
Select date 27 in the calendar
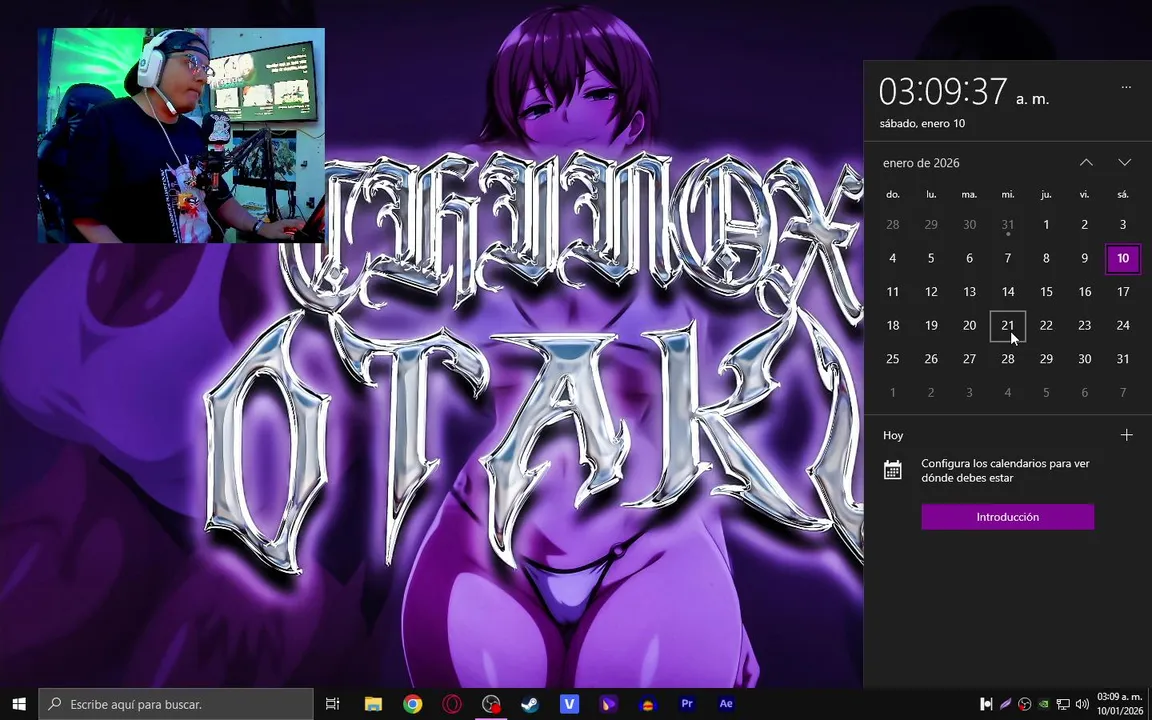969,359
